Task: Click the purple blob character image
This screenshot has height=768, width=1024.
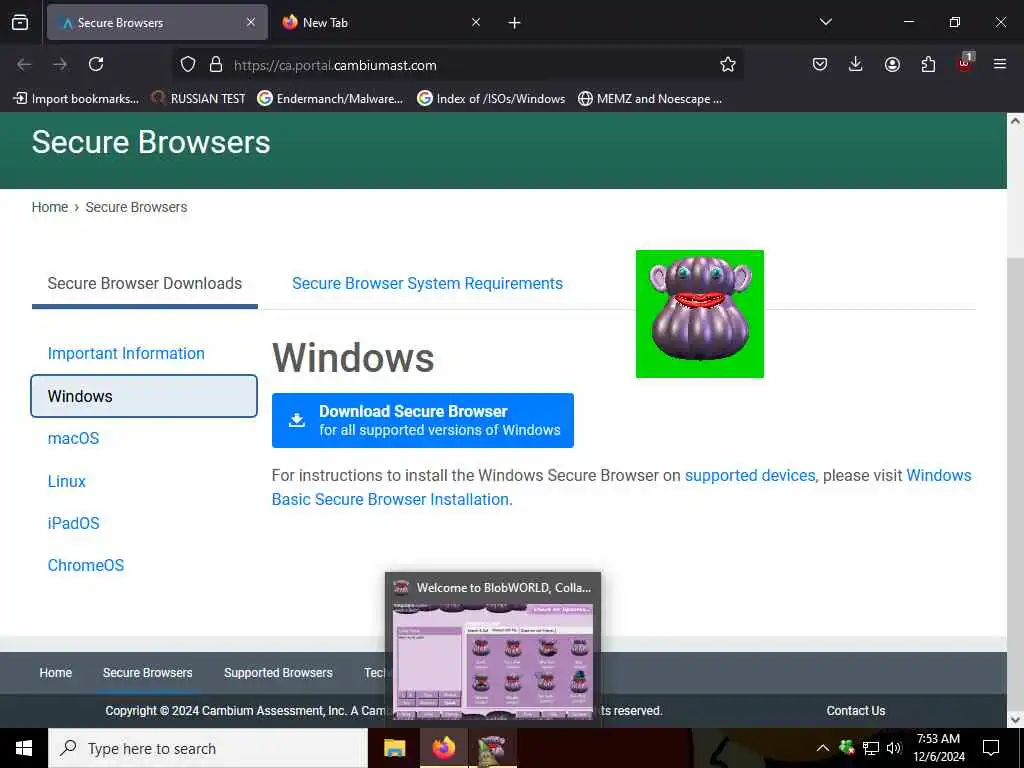Action: click(700, 313)
